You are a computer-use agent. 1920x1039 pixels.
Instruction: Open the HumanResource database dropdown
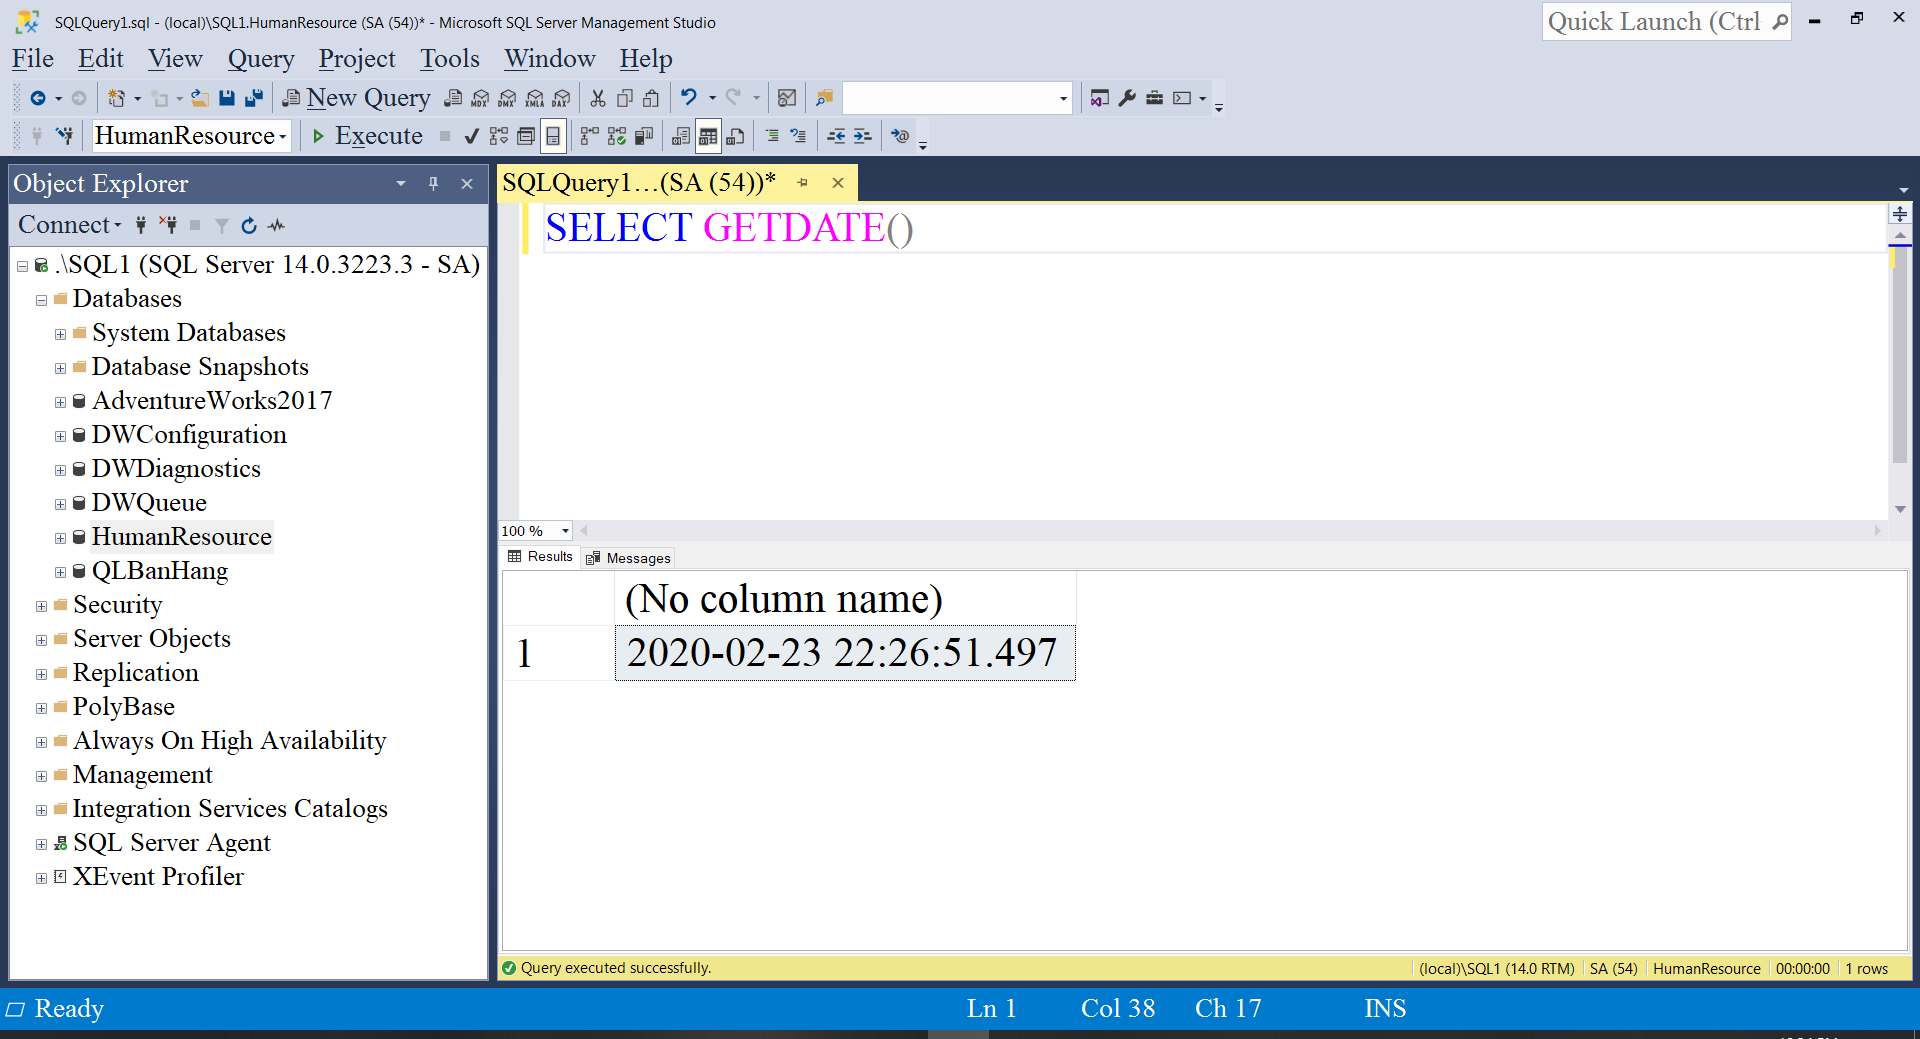tap(283, 136)
